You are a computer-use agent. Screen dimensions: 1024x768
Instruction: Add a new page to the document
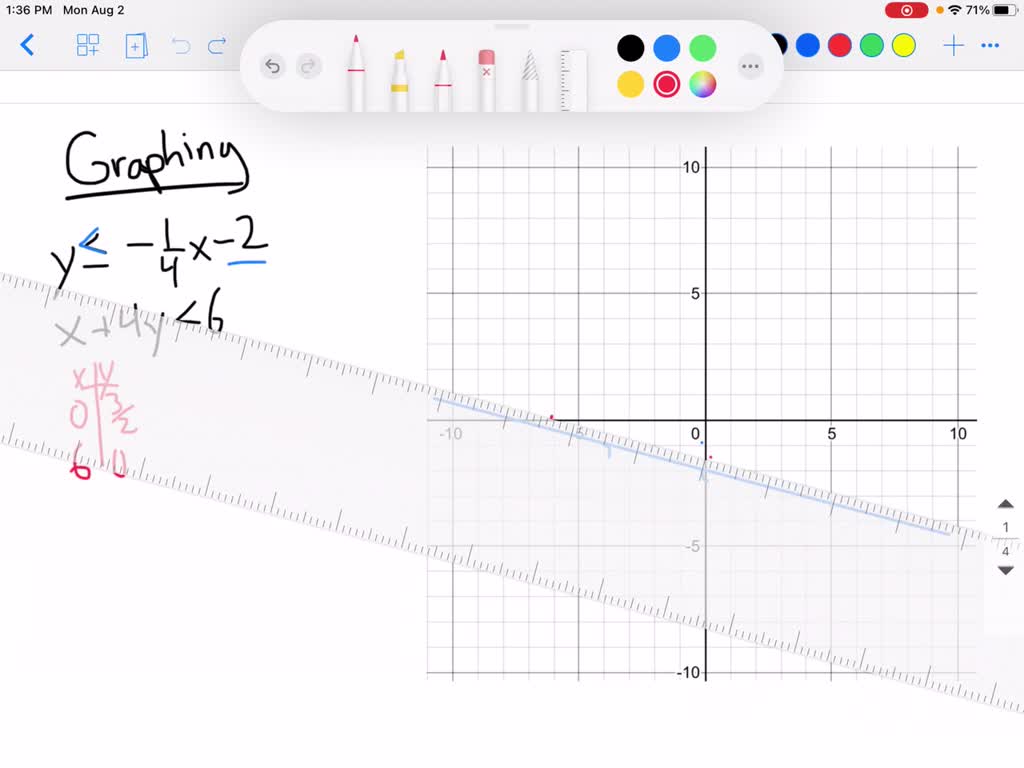(x=136, y=46)
